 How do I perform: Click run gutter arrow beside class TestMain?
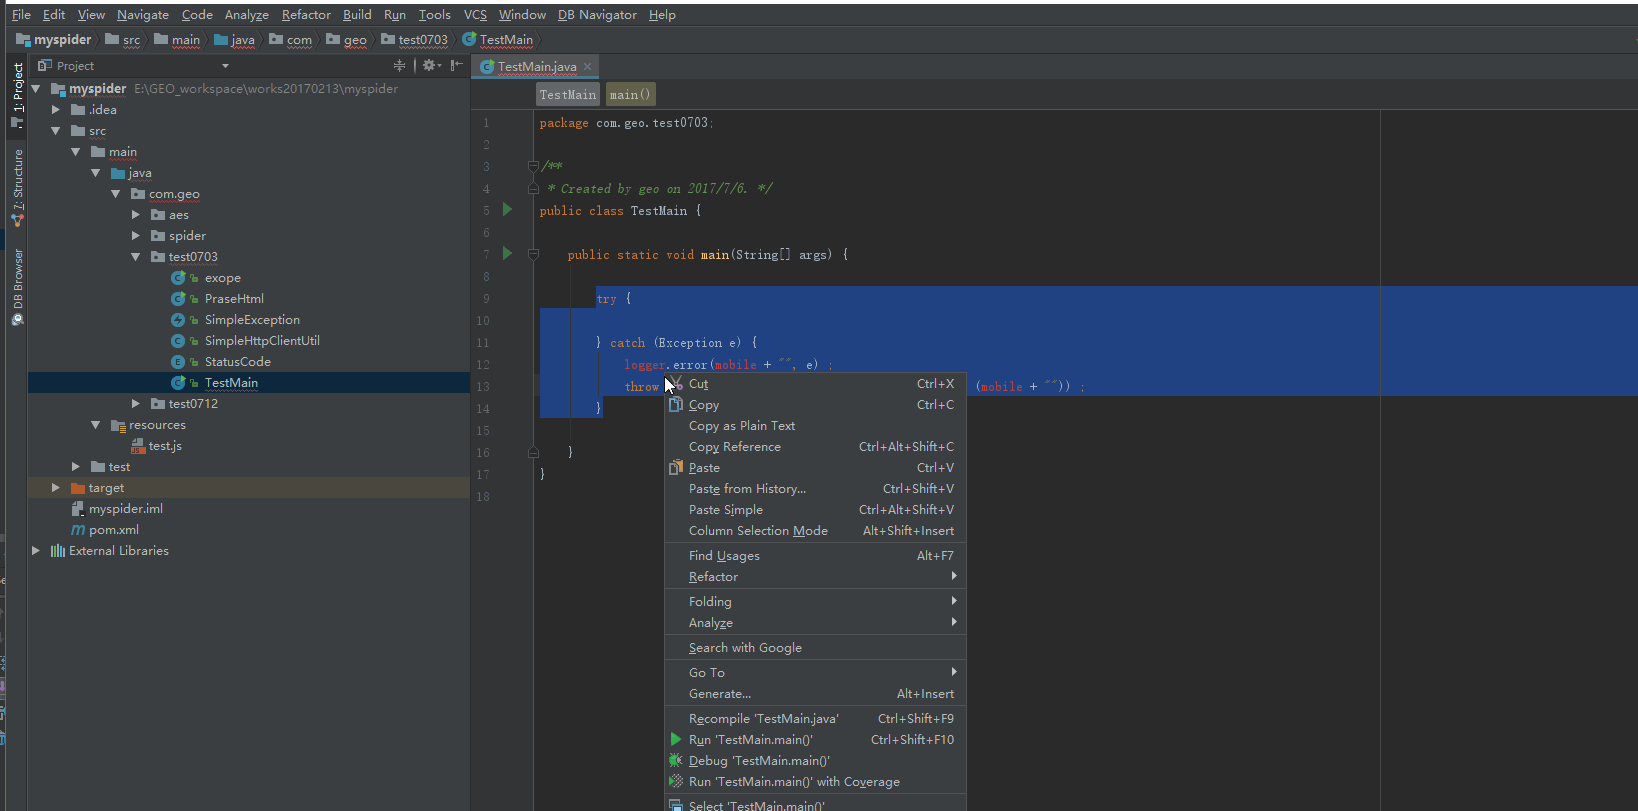pos(507,210)
